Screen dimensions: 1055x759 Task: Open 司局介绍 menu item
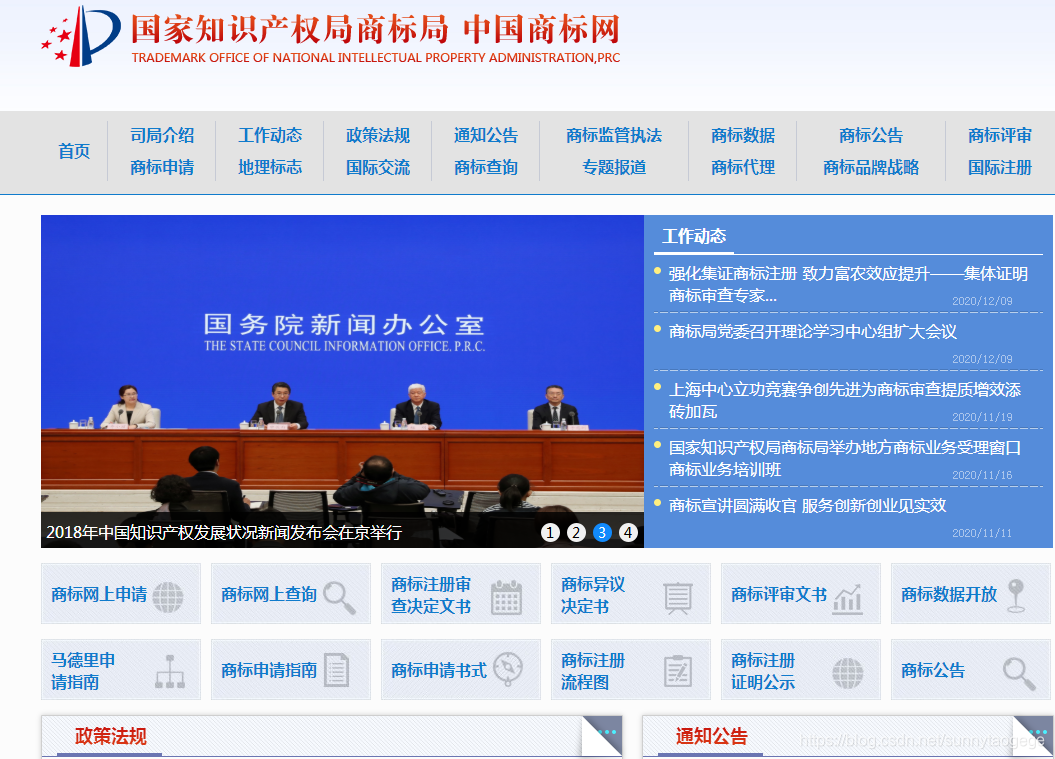pyautogui.click(x=162, y=135)
